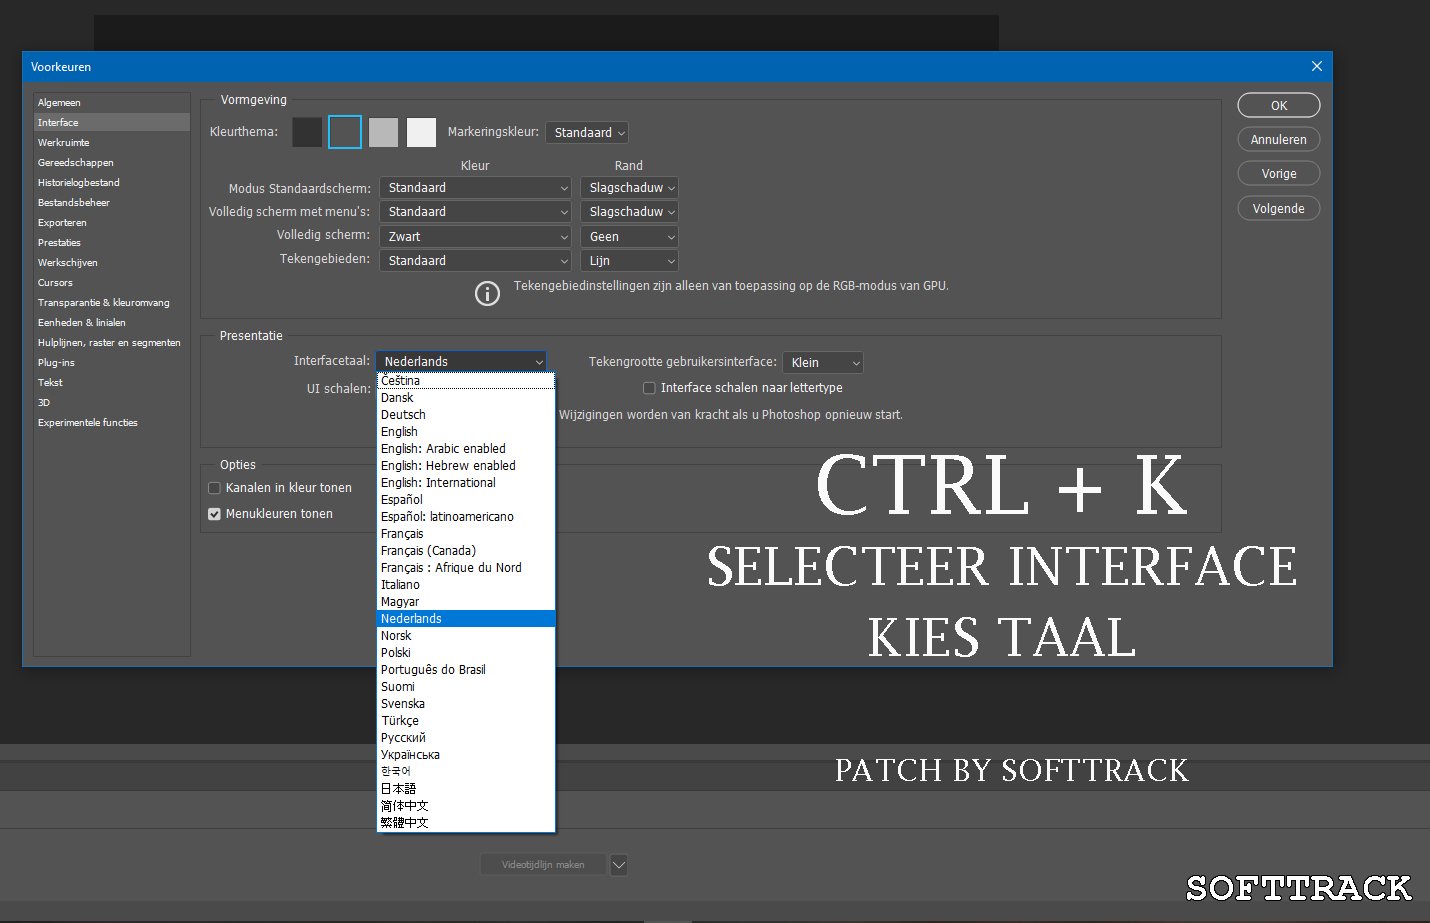Open Tekengebieden Lijn border dropdown
The height and width of the screenshot is (923, 1430).
point(629,261)
